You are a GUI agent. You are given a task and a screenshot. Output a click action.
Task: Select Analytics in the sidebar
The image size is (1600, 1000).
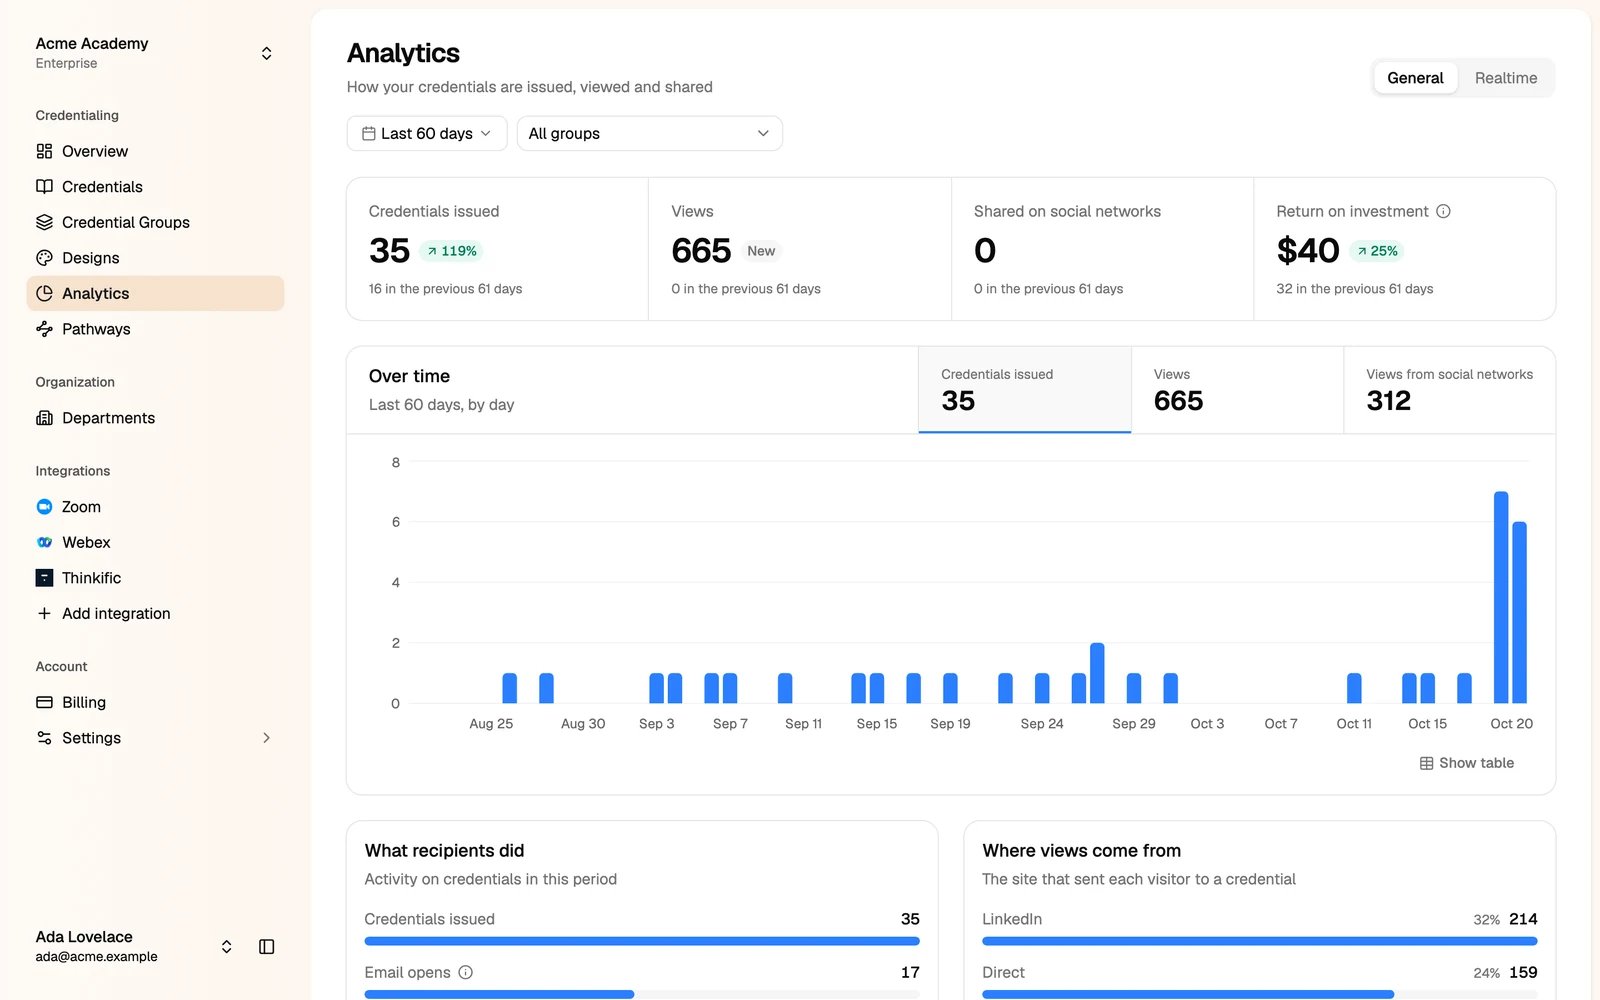point(155,293)
